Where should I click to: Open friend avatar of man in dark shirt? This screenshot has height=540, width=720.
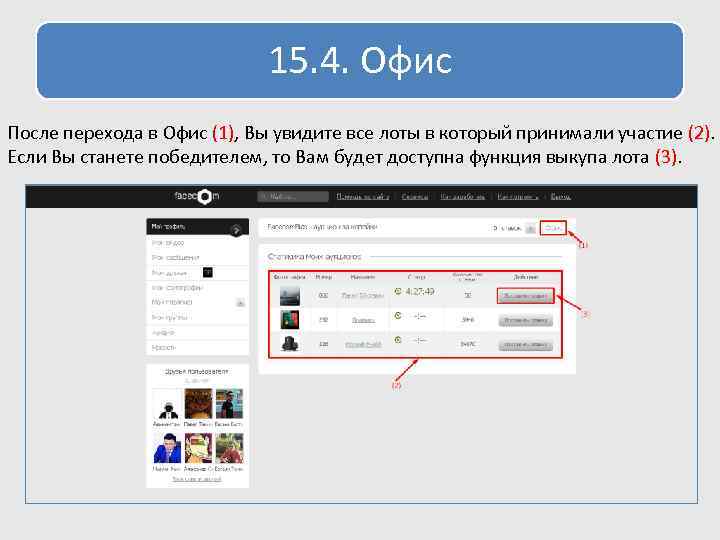tap(229, 404)
